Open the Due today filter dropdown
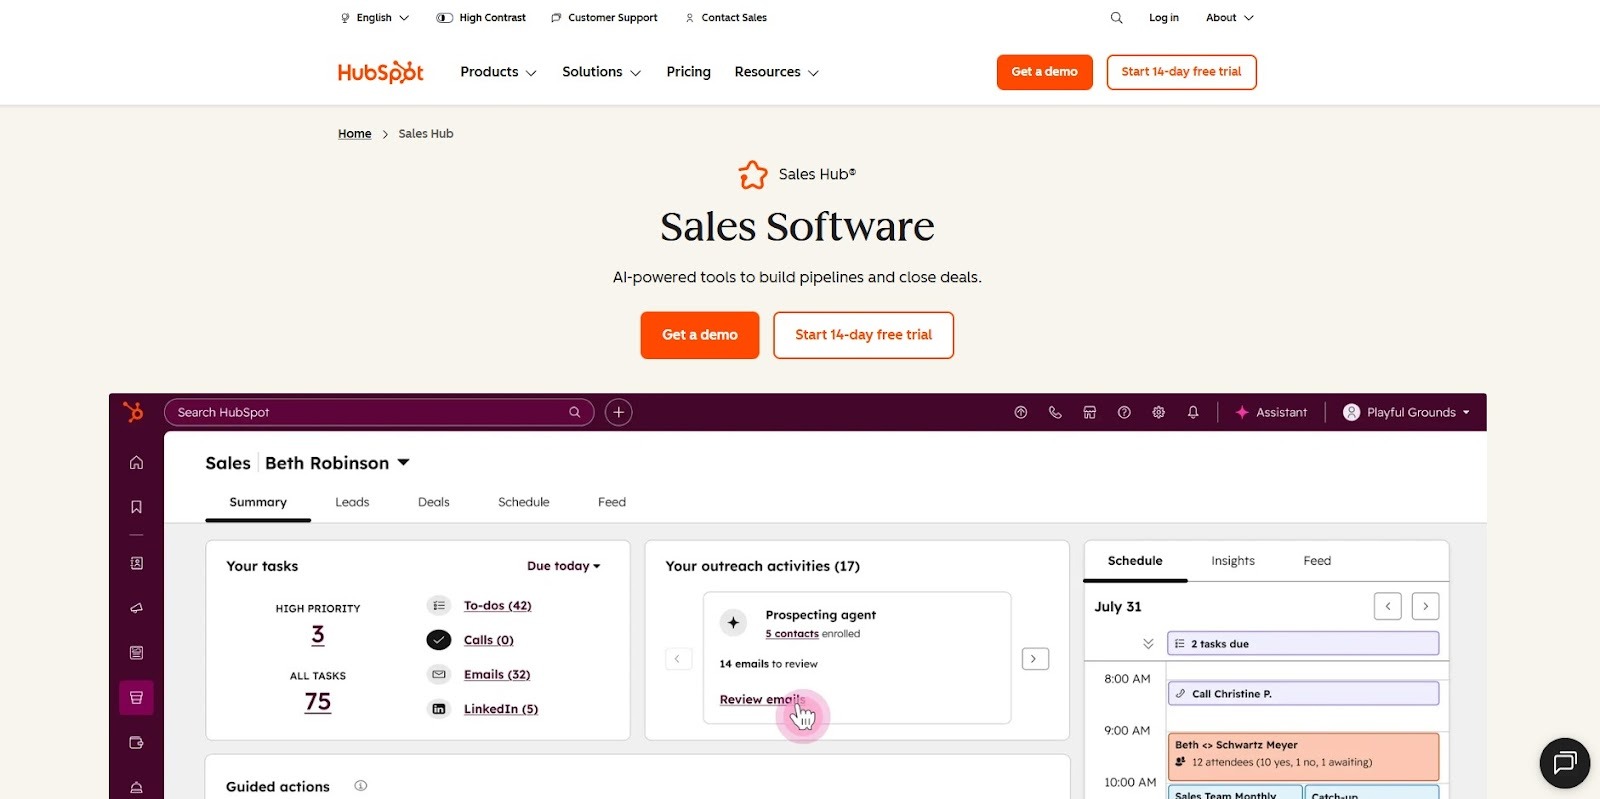The width and height of the screenshot is (1600, 799). pos(564,566)
